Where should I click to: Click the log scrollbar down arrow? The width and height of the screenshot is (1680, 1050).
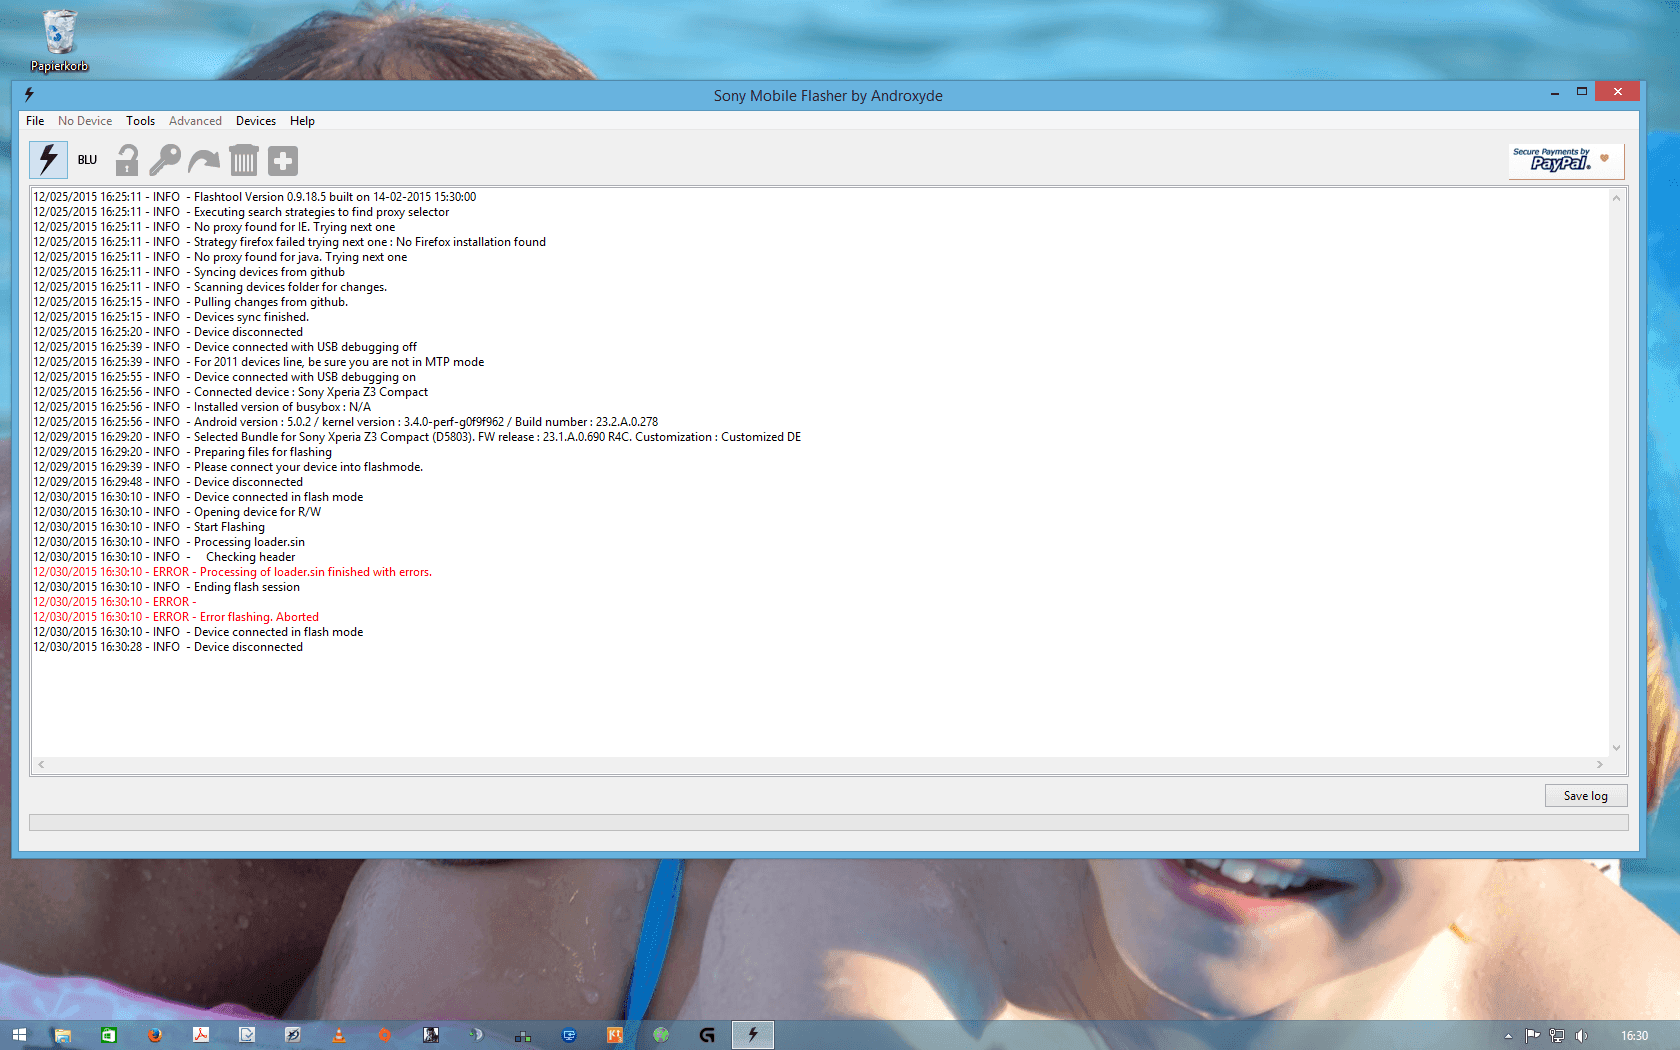(1616, 748)
